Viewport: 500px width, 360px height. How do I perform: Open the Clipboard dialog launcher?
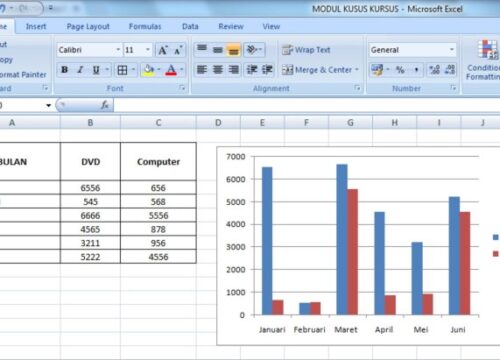[x=45, y=88]
